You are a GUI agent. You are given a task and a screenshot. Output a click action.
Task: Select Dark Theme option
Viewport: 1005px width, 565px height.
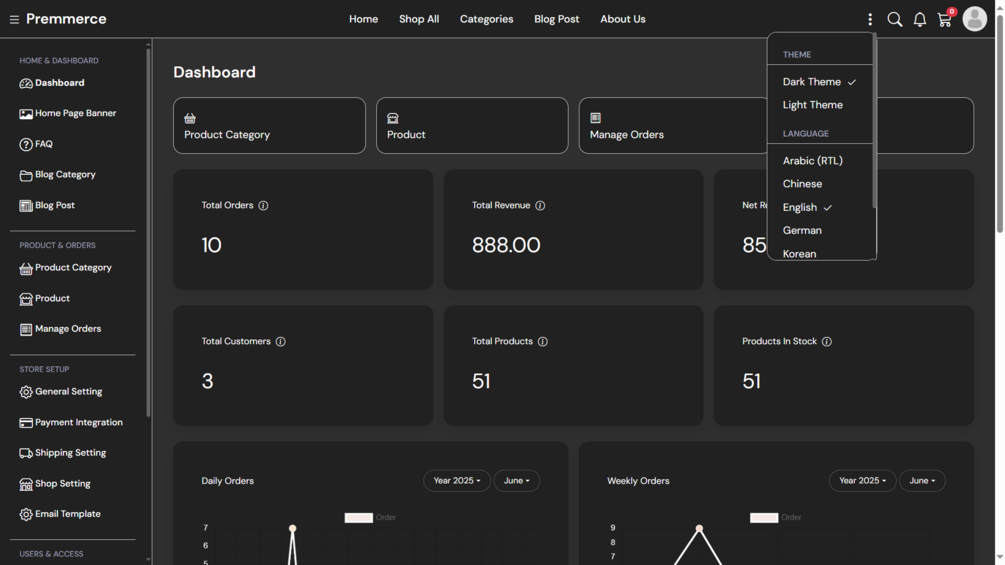pyautogui.click(x=820, y=82)
